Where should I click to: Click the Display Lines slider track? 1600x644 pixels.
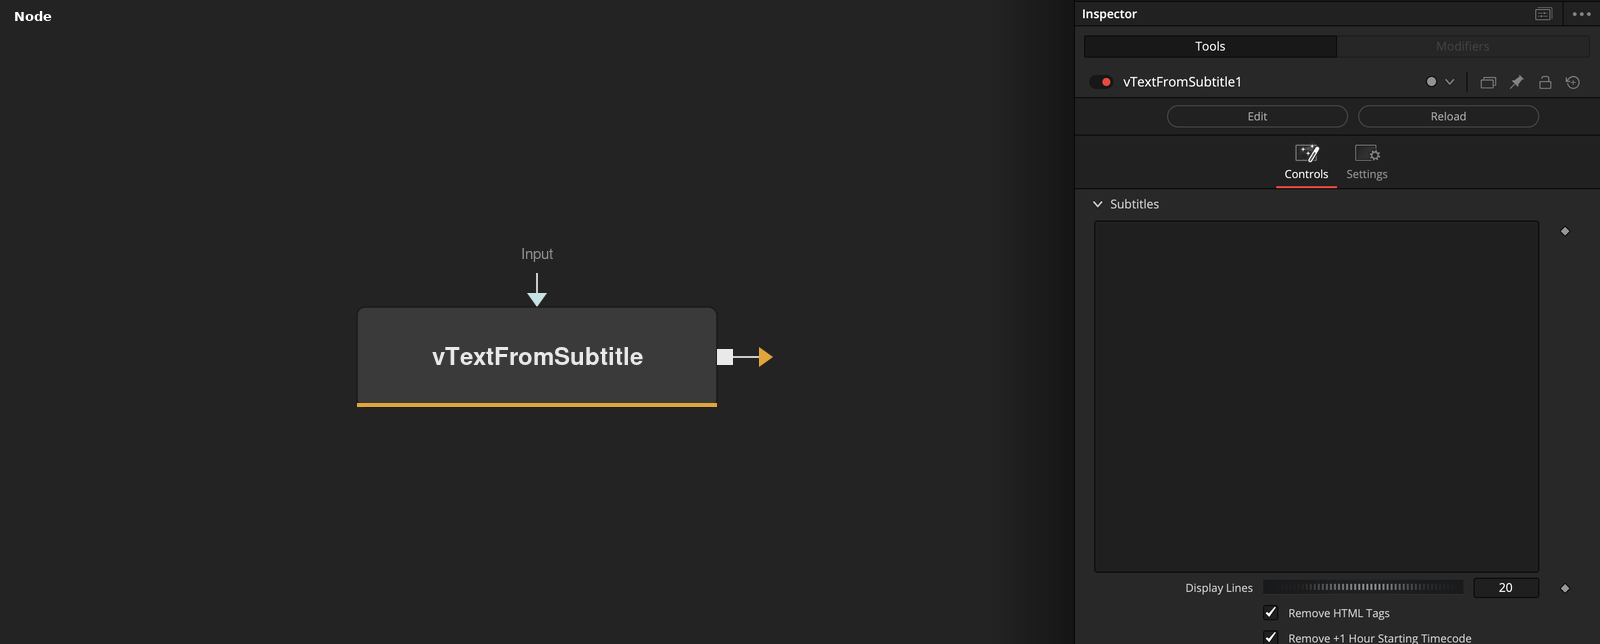click(1363, 587)
